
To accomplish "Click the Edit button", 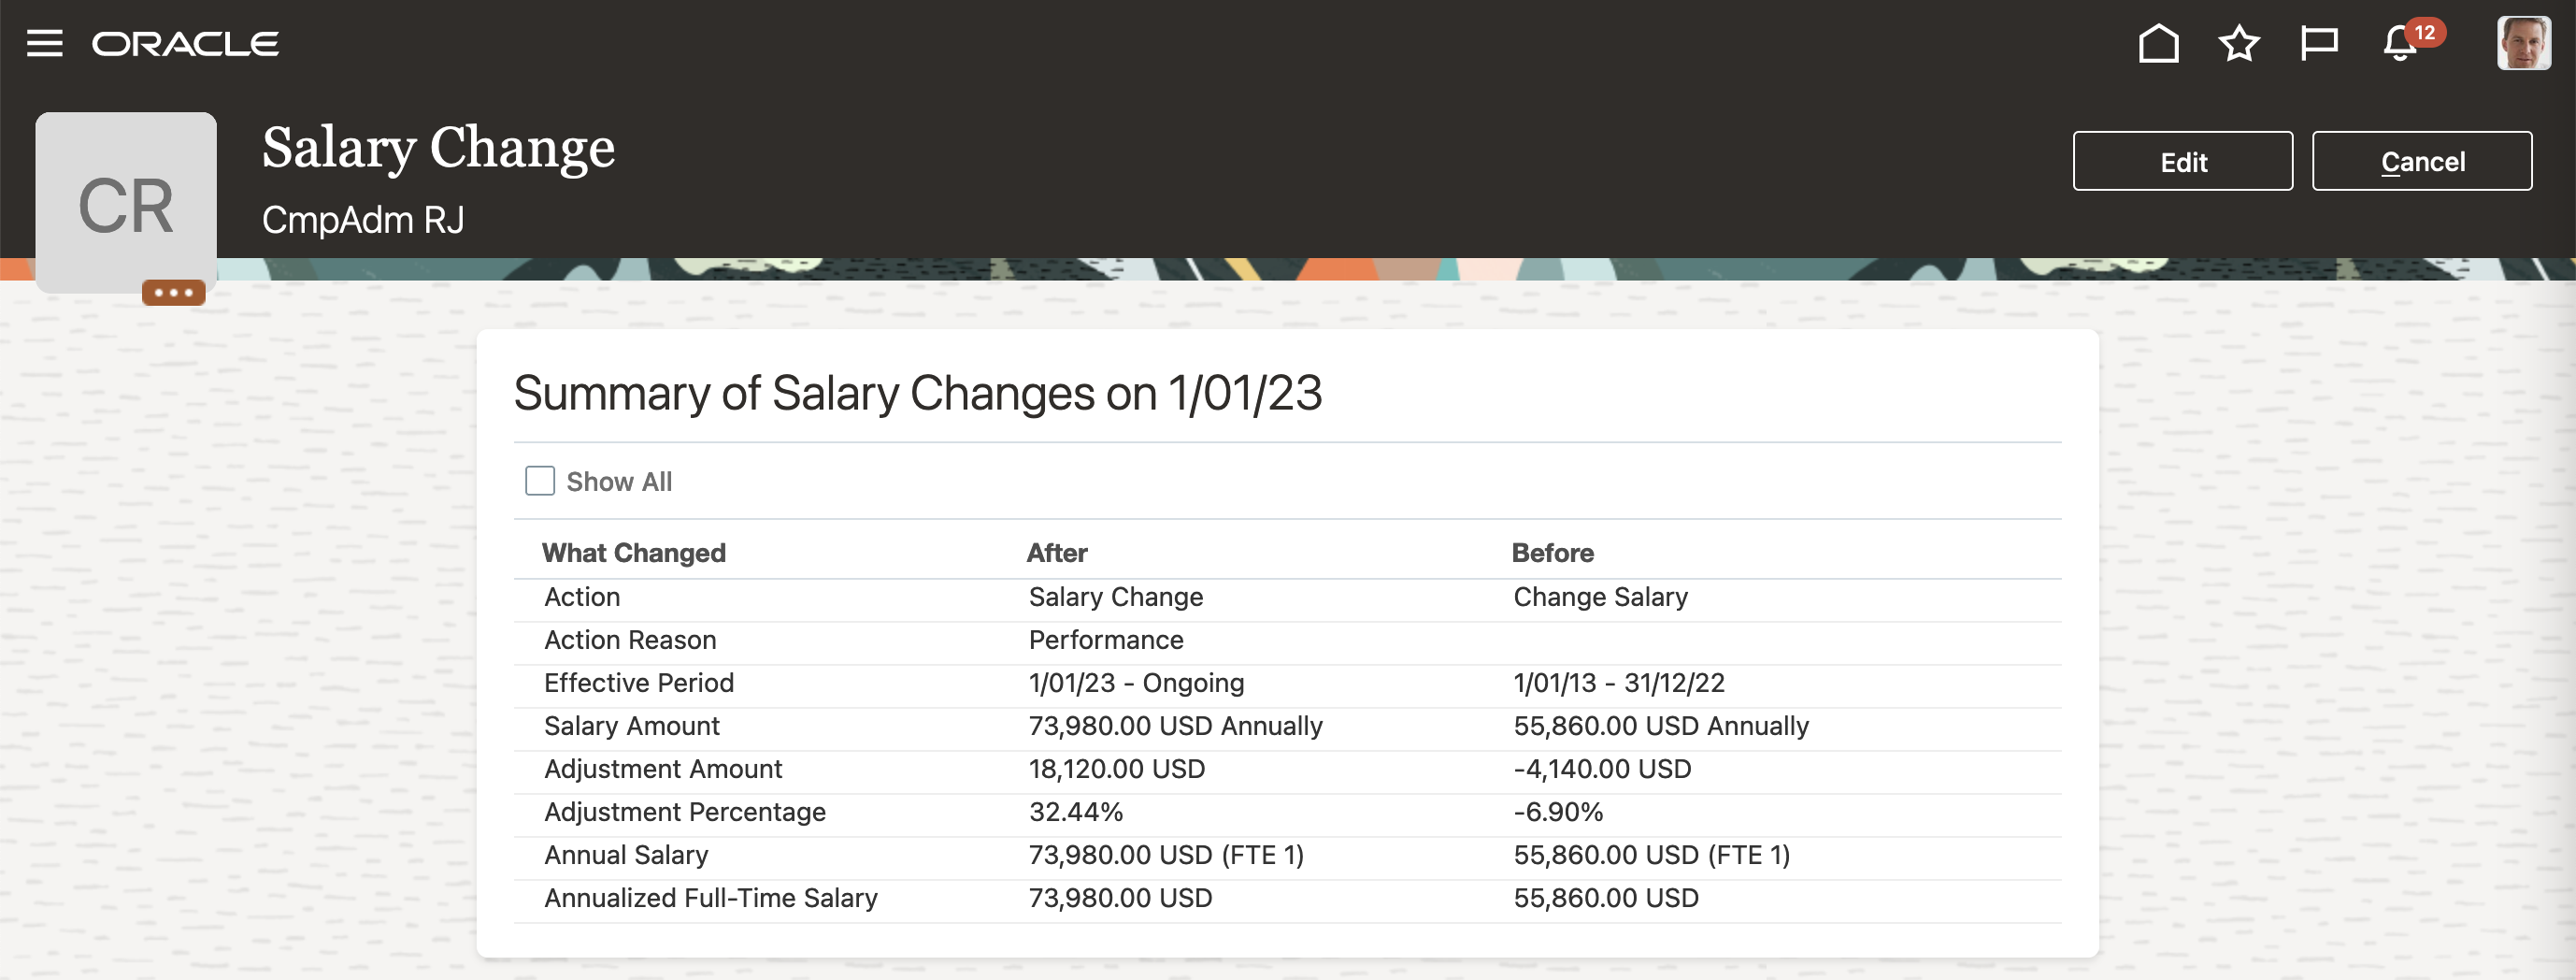I will 2183,161.
